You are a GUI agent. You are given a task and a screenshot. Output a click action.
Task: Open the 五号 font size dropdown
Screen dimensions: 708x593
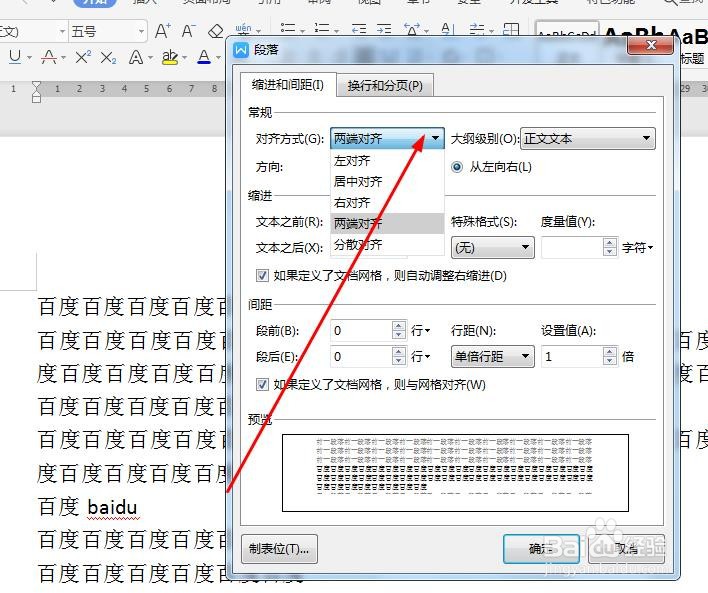click(141, 32)
